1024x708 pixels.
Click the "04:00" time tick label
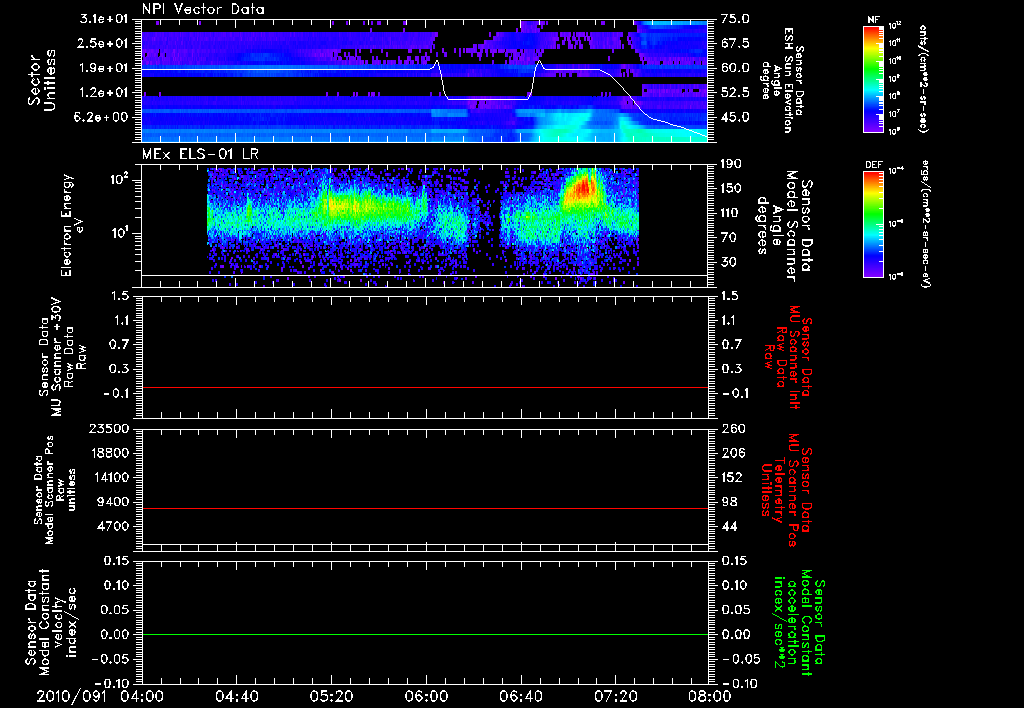coord(142,696)
